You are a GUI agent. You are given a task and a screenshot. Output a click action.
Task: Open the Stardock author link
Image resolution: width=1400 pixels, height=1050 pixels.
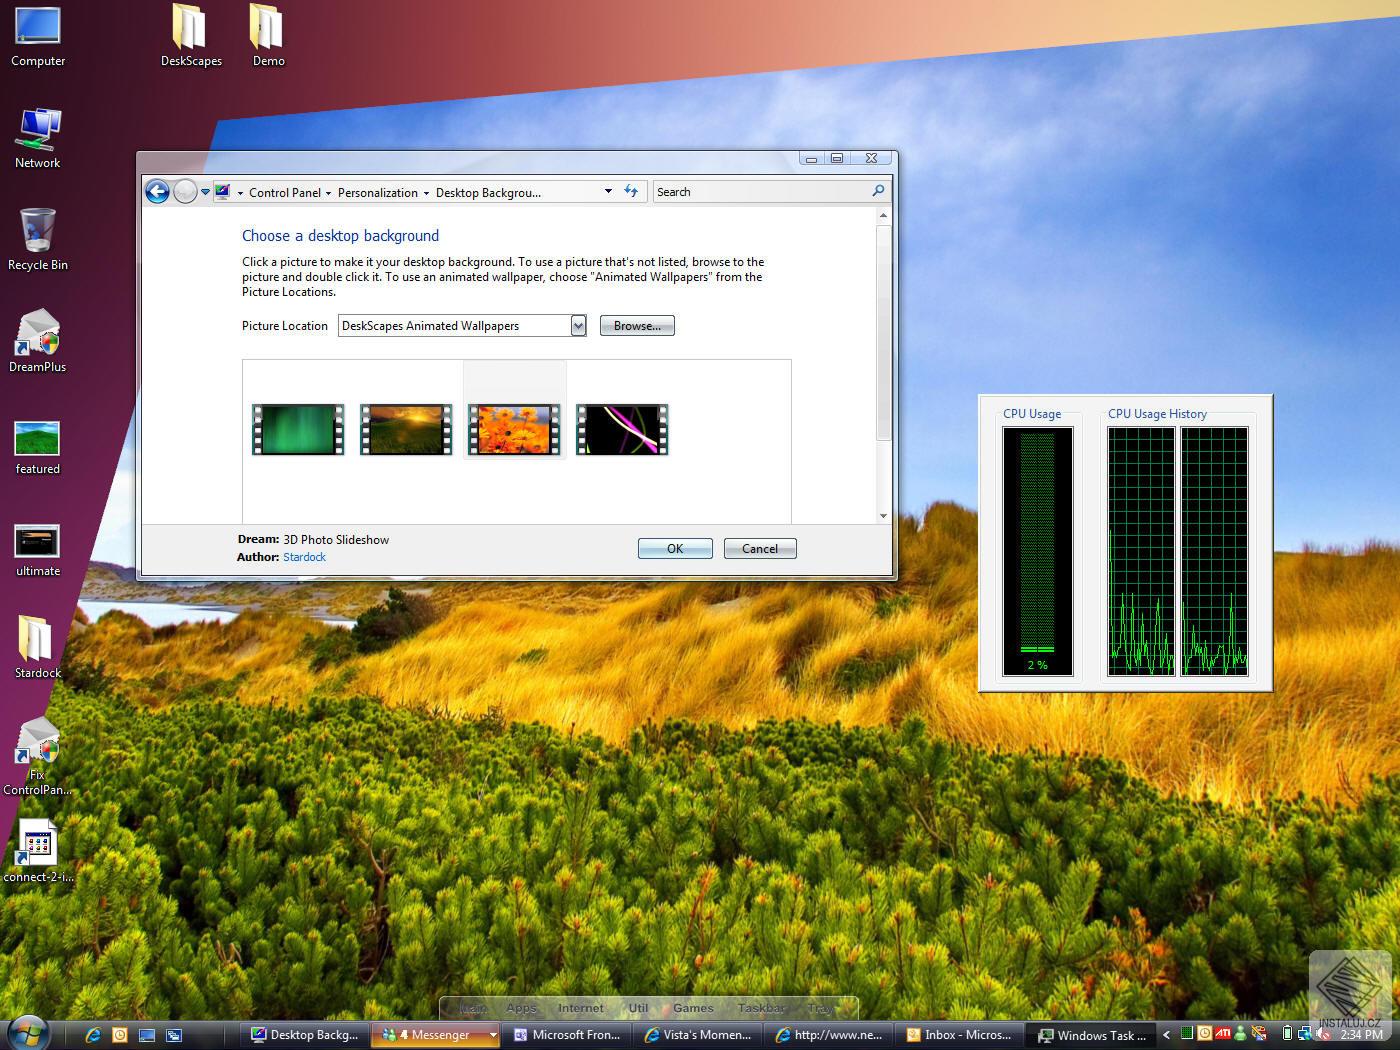[304, 557]
